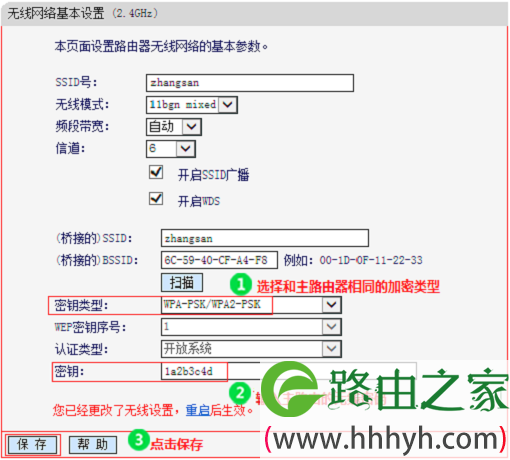Click the 扫描 scan button

tap(182, 283)
